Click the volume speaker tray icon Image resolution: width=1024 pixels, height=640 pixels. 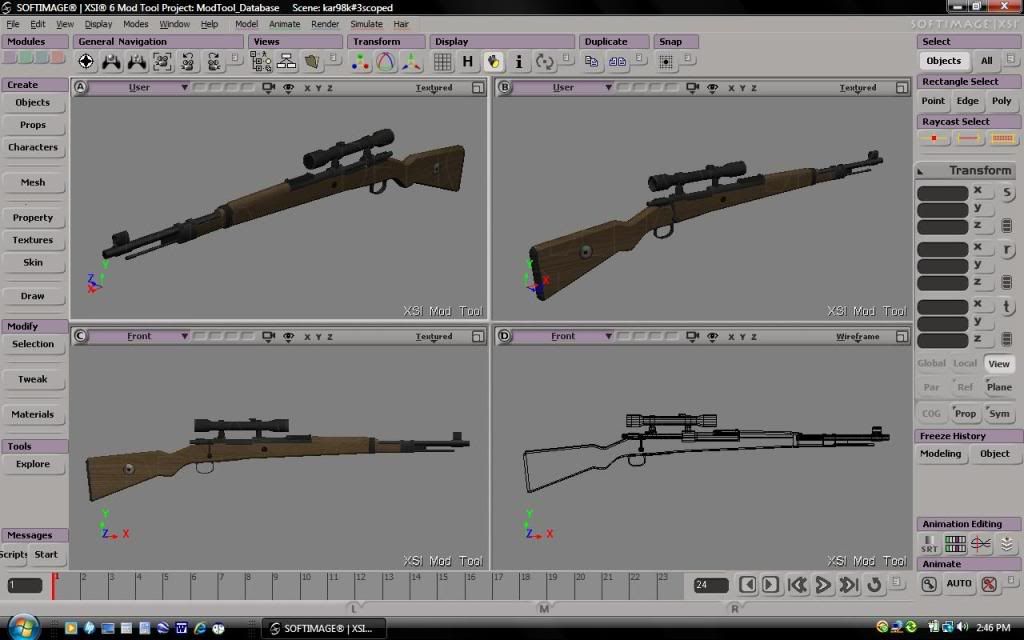962,628
